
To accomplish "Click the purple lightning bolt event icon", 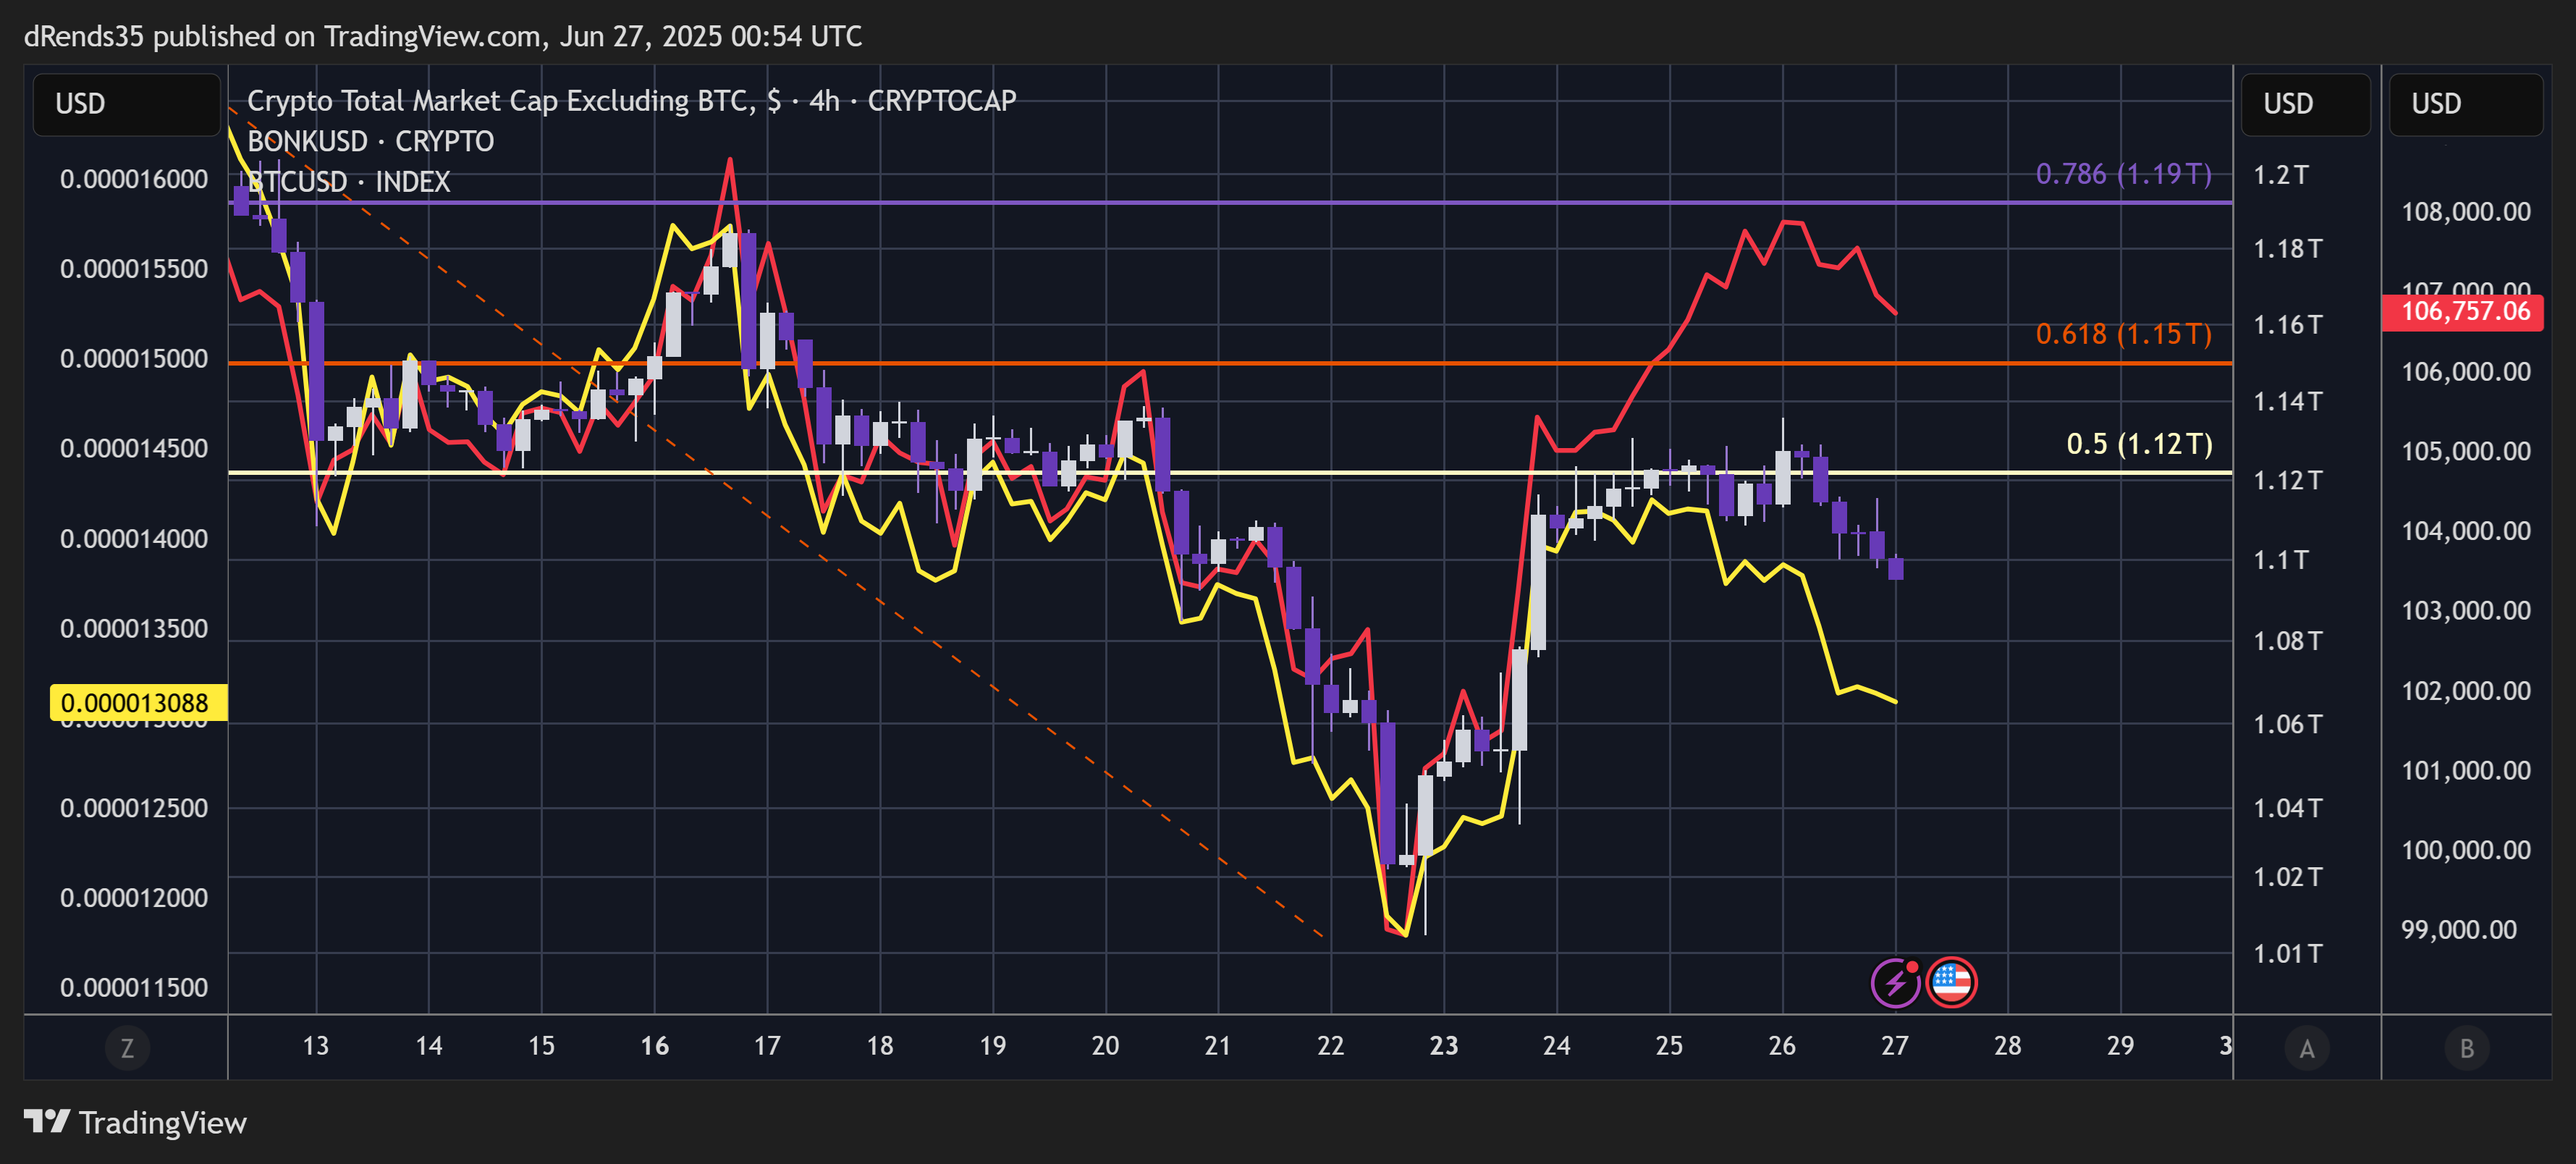I will coord(1895,984).
